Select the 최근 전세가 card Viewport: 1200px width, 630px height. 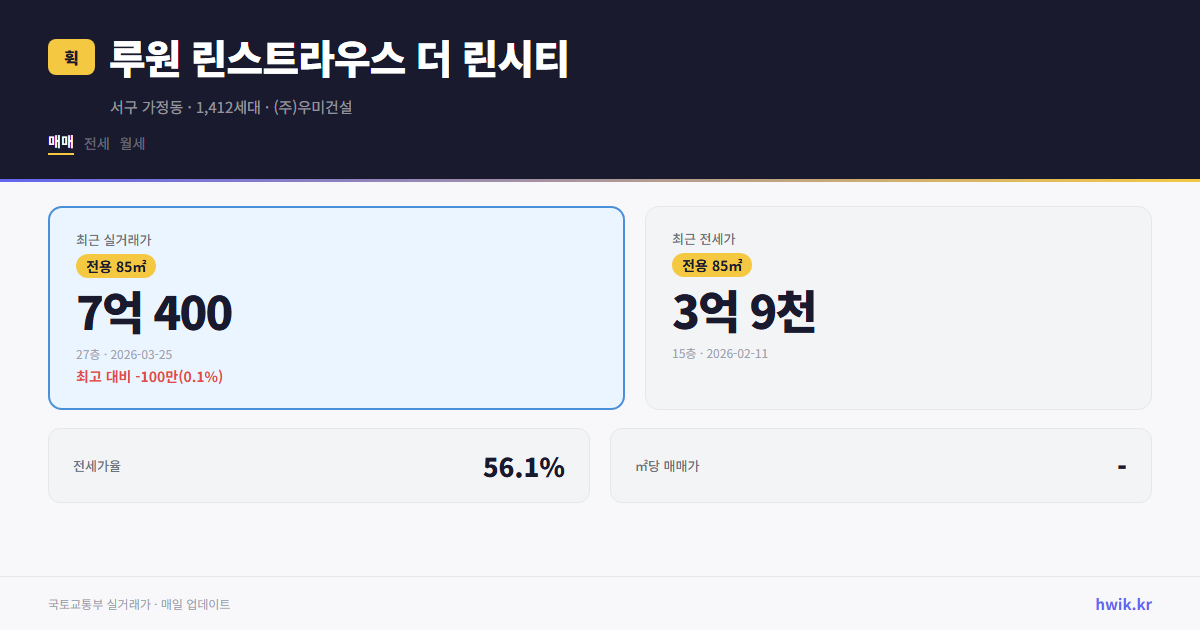898,307
